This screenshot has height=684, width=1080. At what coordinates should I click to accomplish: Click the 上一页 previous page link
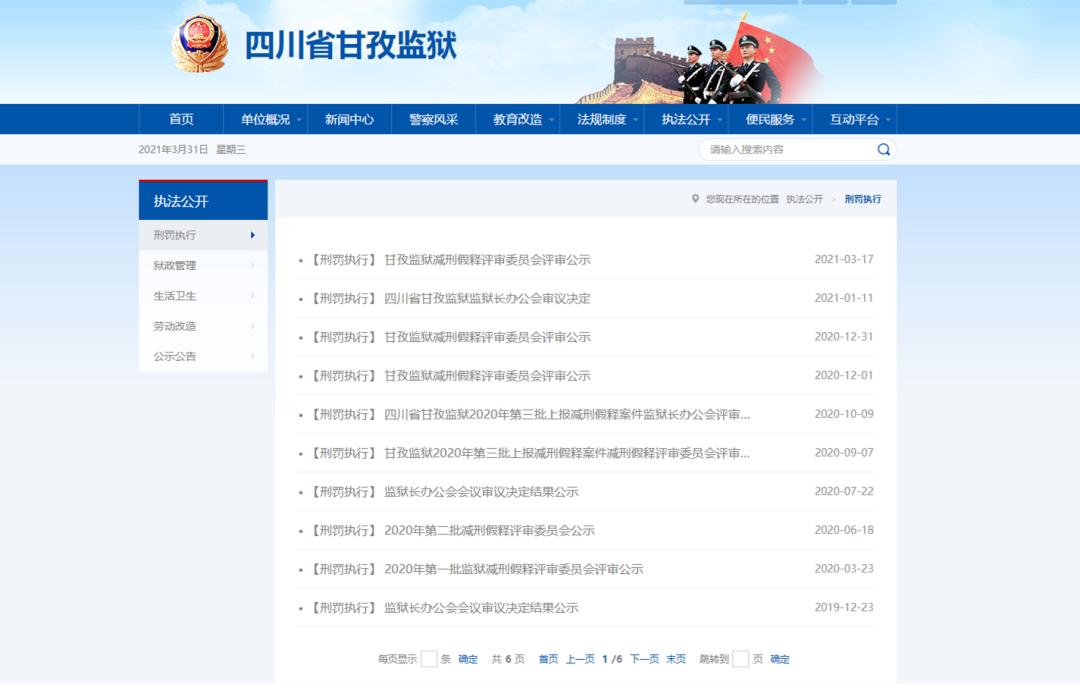coord(580,659)
